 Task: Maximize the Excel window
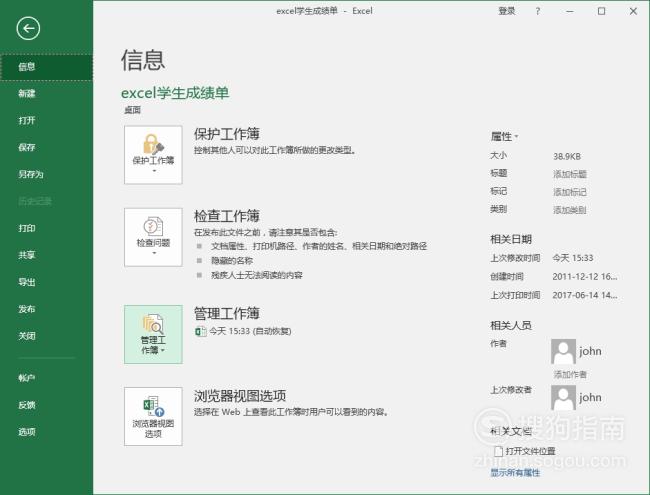click(601, 11)
